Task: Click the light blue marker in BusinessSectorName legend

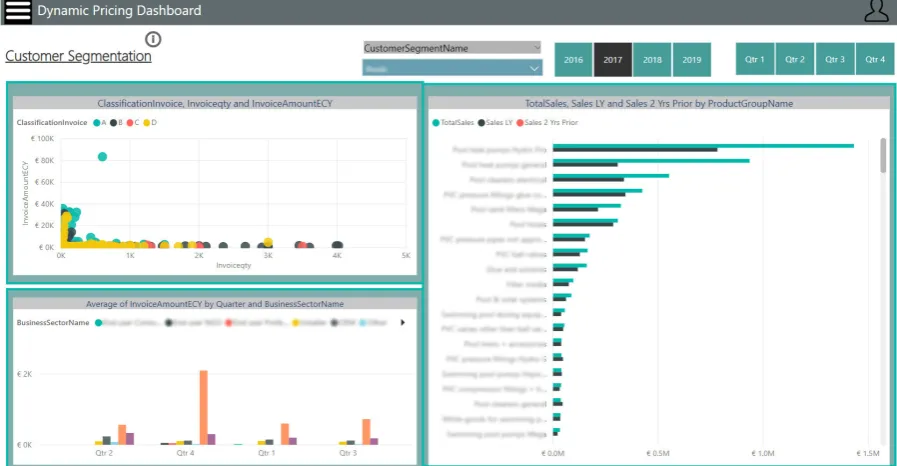Action: pos(363,322)
